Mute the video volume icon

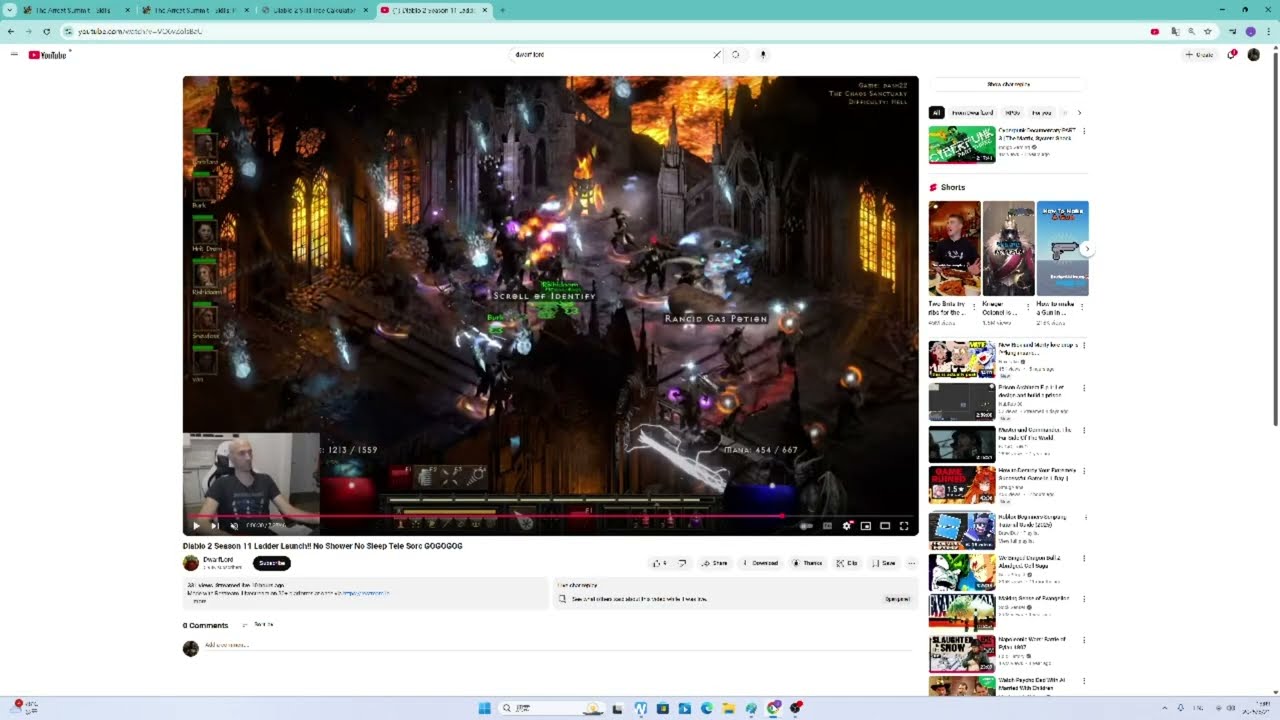click(234, 525)
